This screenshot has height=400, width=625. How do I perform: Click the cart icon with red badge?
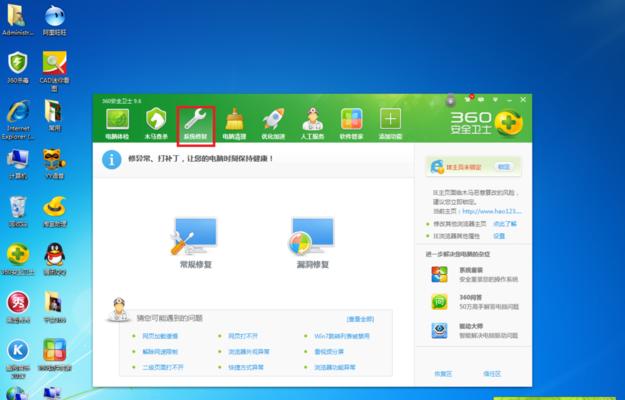coord(468,99)
